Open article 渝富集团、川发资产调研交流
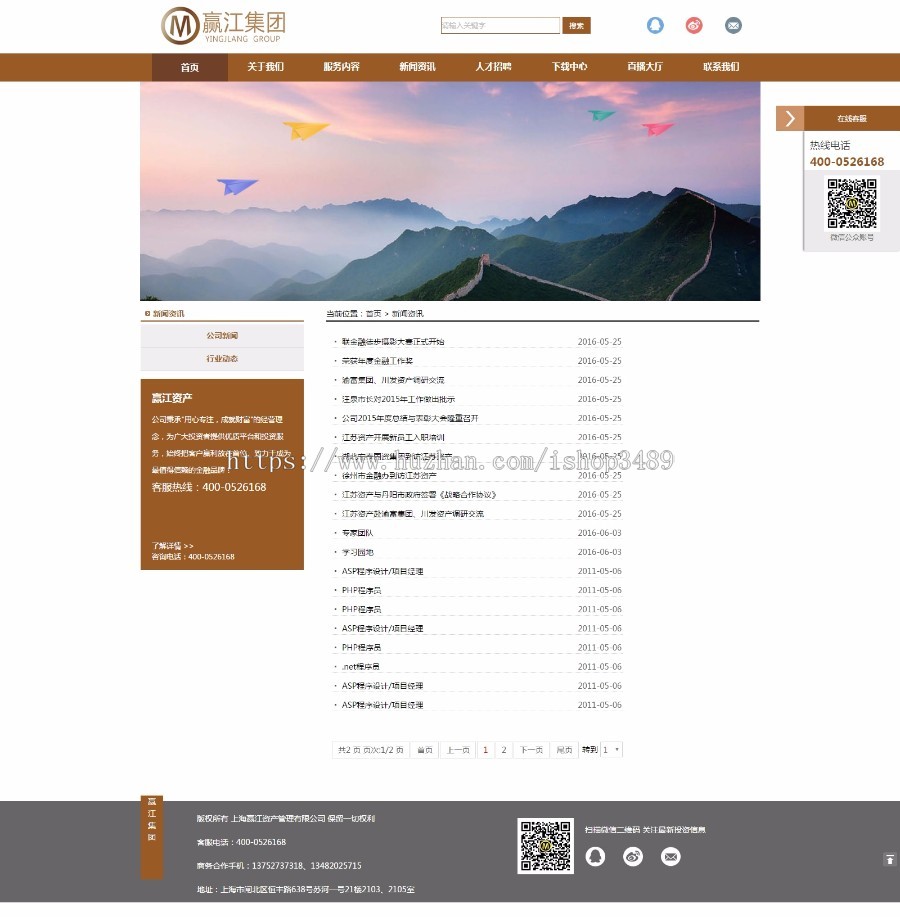The image size is (900, 917). pyautogui.click(x=393, y=380)
